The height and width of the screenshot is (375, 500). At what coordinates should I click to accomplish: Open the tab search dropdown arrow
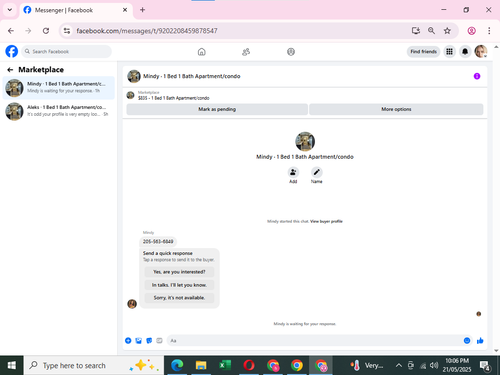(10, 10)
